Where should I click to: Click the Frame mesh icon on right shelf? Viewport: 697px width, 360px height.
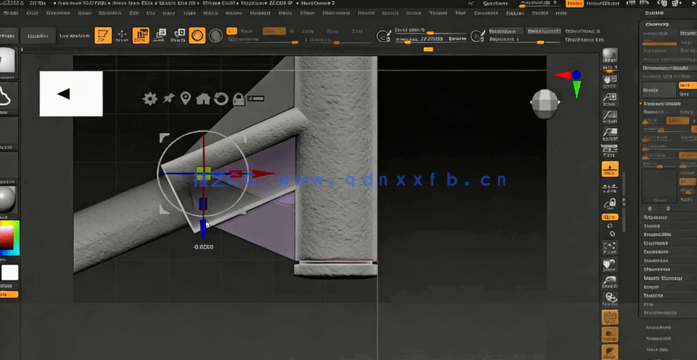click(x=610, y=248)
